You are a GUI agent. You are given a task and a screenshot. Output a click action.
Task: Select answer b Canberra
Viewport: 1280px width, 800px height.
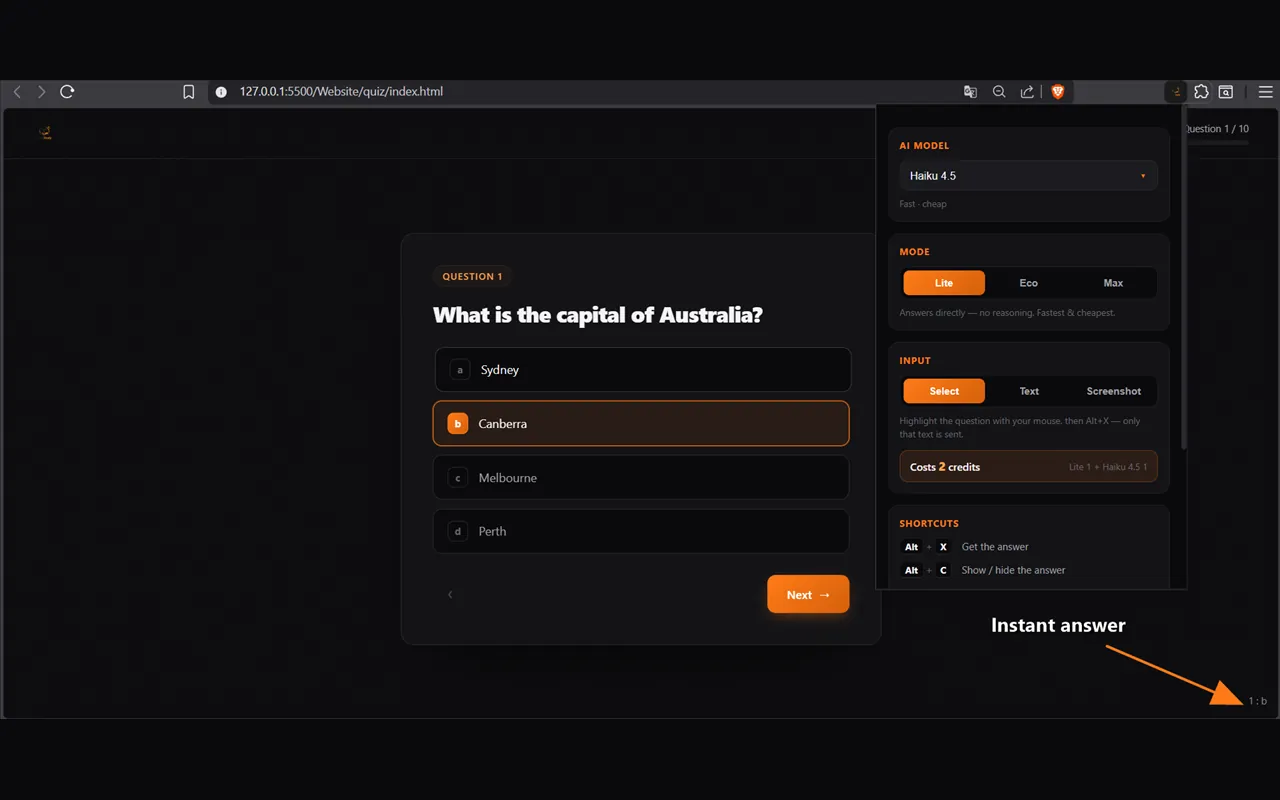(x=641, y=424)
